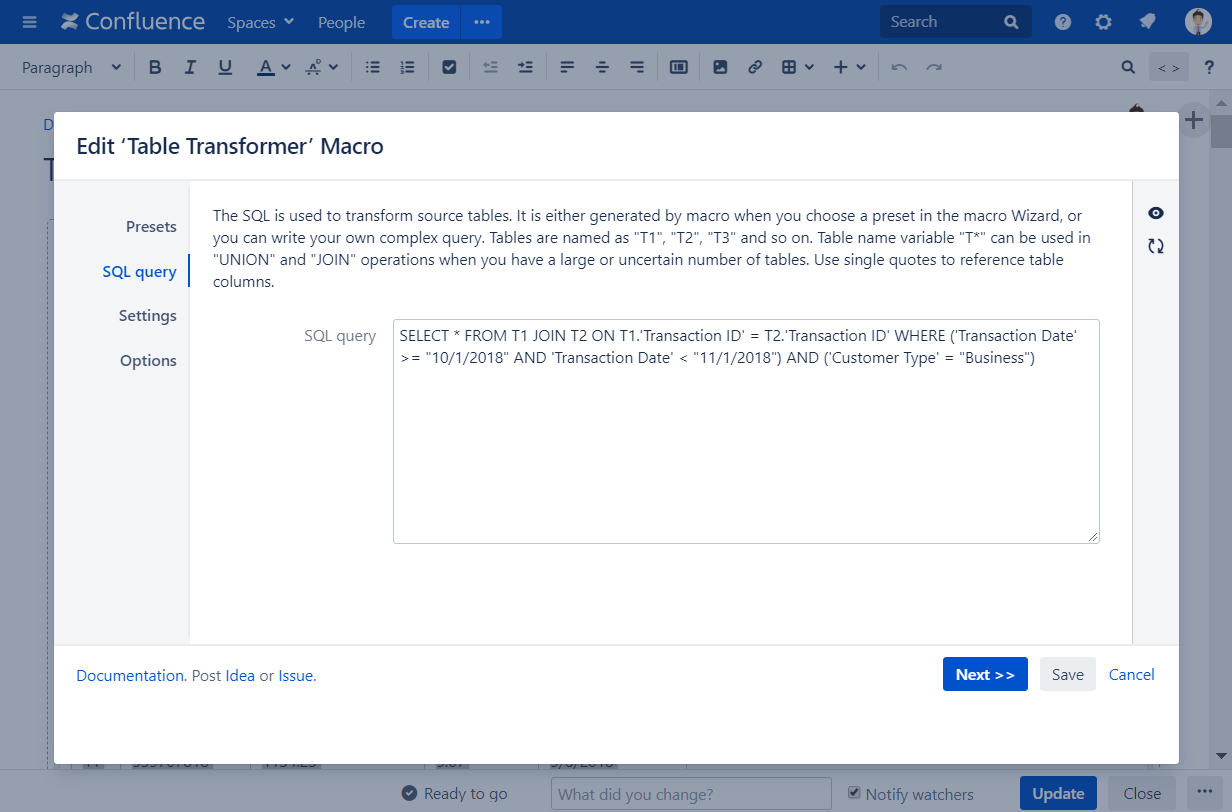Expand the Spaces menu
The image size is (1232, 812).
tap(260, 22)
